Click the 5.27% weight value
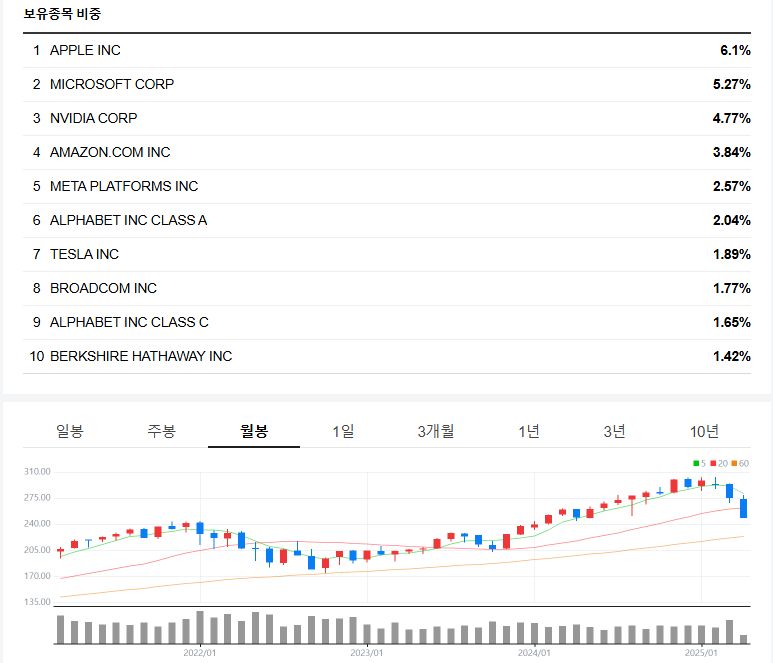Image resolution: width=773 pixels, height=663 pixels. click(x=732, y=84)
